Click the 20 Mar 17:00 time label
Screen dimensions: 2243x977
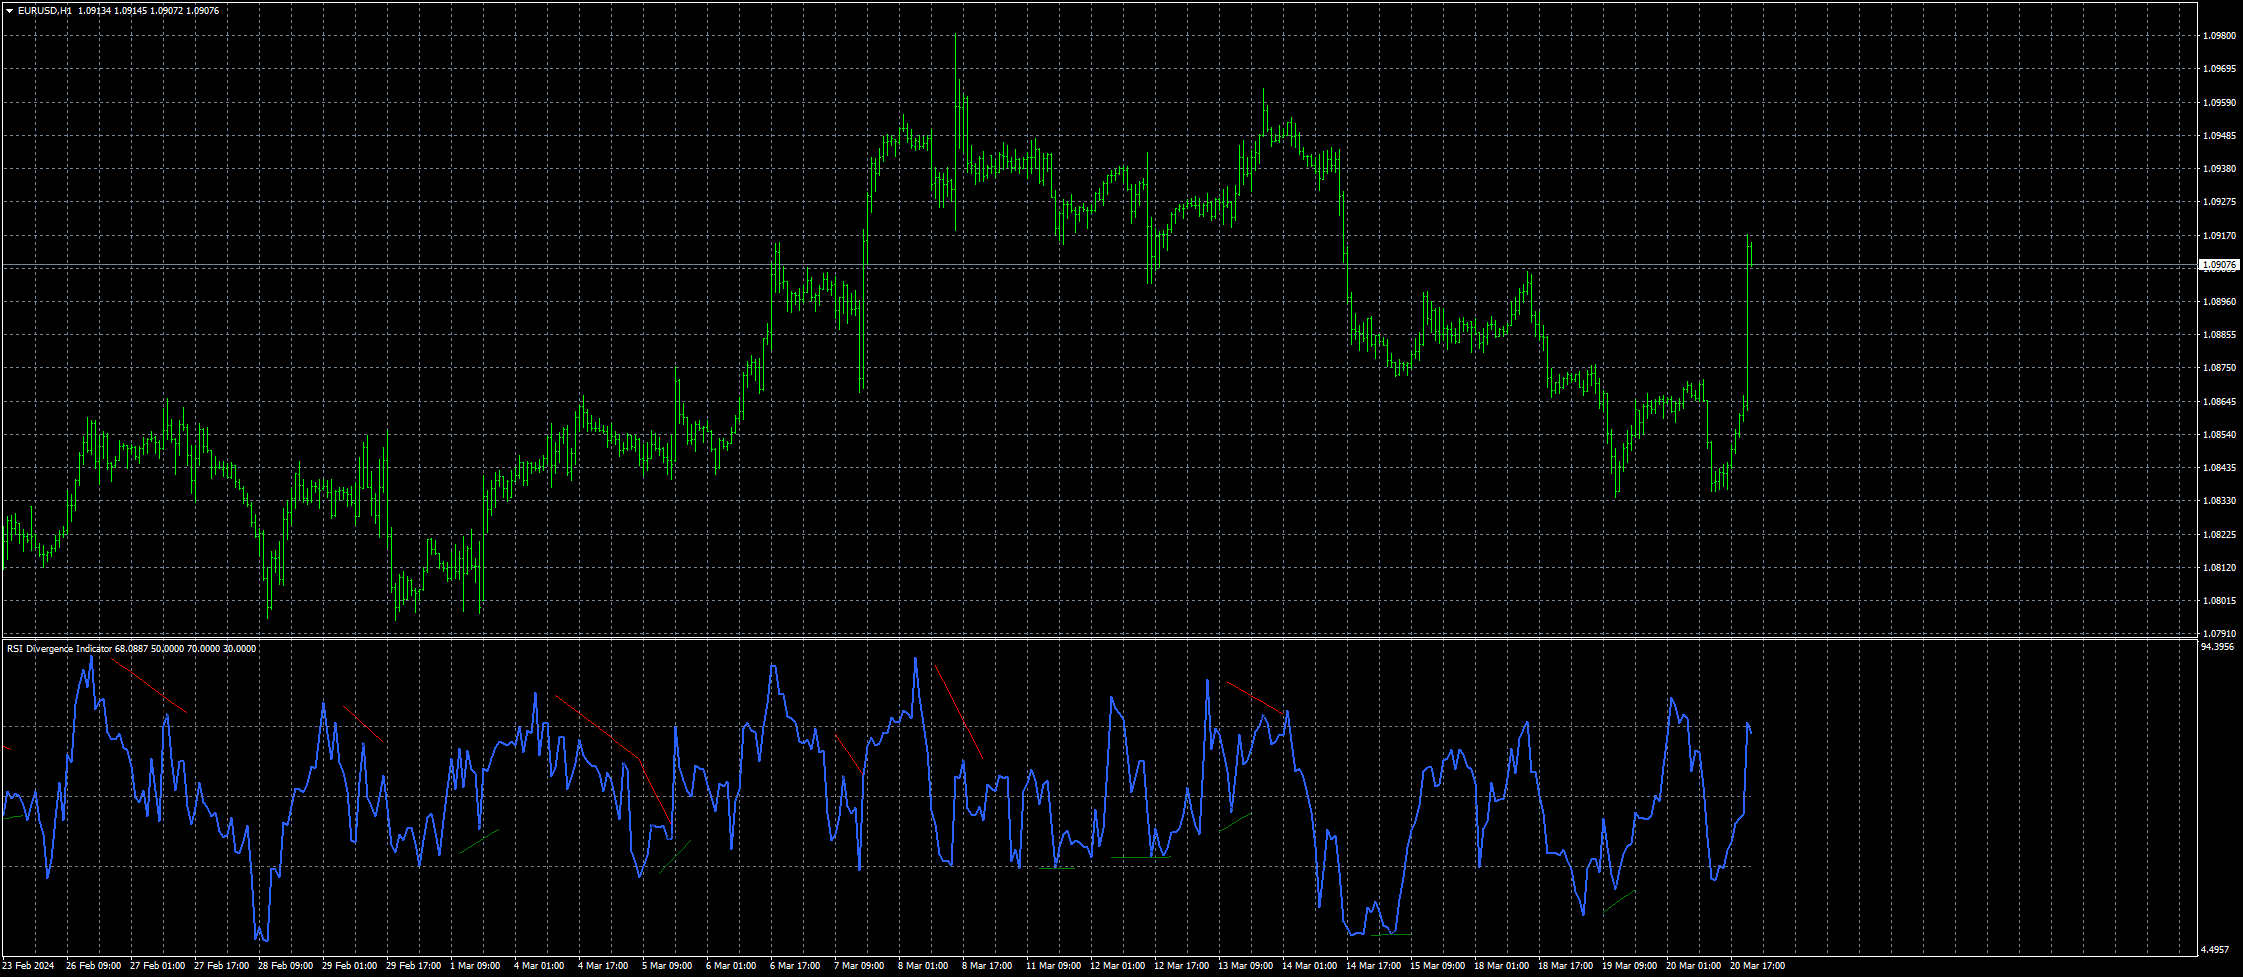1757,966
